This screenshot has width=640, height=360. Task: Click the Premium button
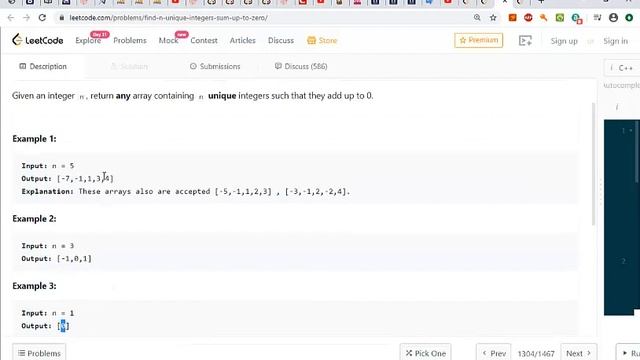click(478, 40)
